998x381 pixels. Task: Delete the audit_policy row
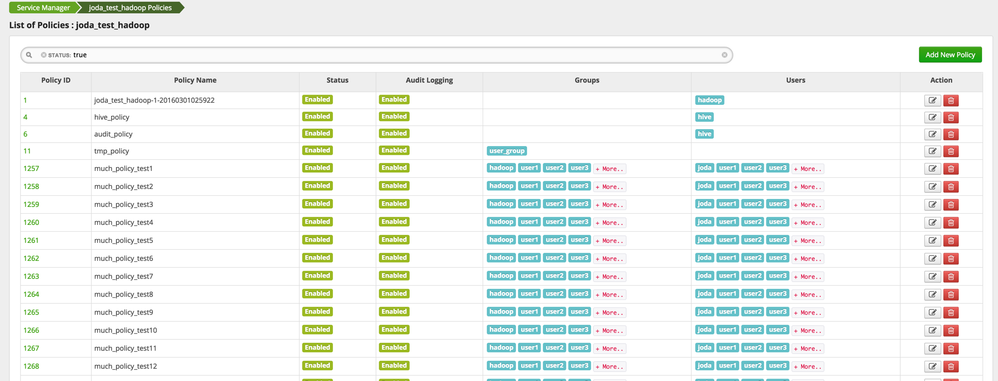(950, 134)
